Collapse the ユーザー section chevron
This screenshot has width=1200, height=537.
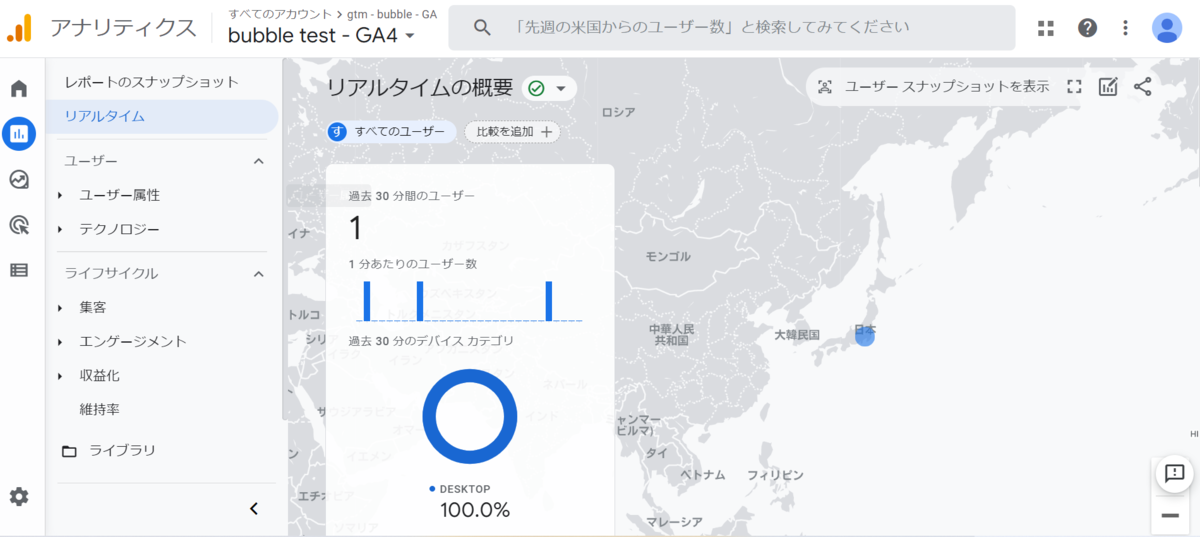coord(258,161)
